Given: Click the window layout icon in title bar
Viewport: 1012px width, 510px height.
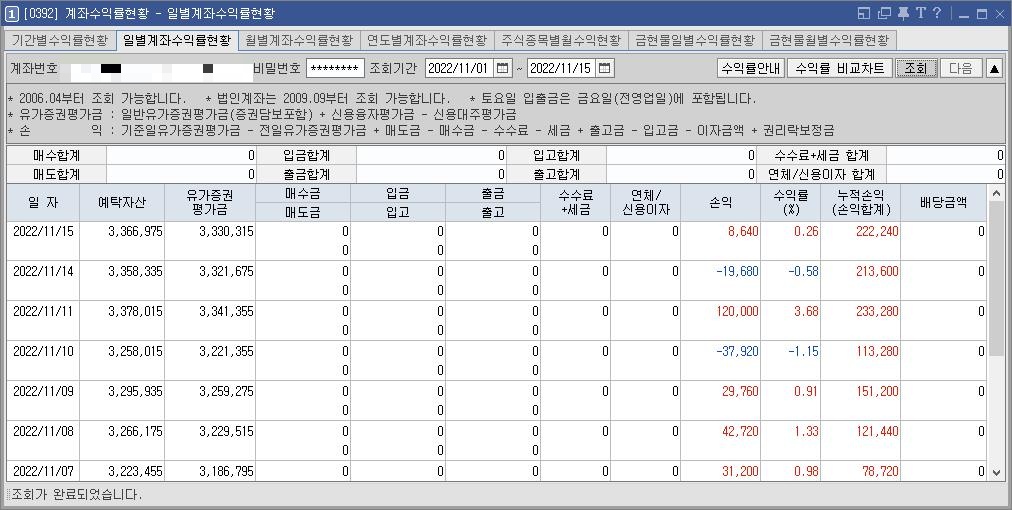Looking at the screenshot, I should tap(864, 14).
